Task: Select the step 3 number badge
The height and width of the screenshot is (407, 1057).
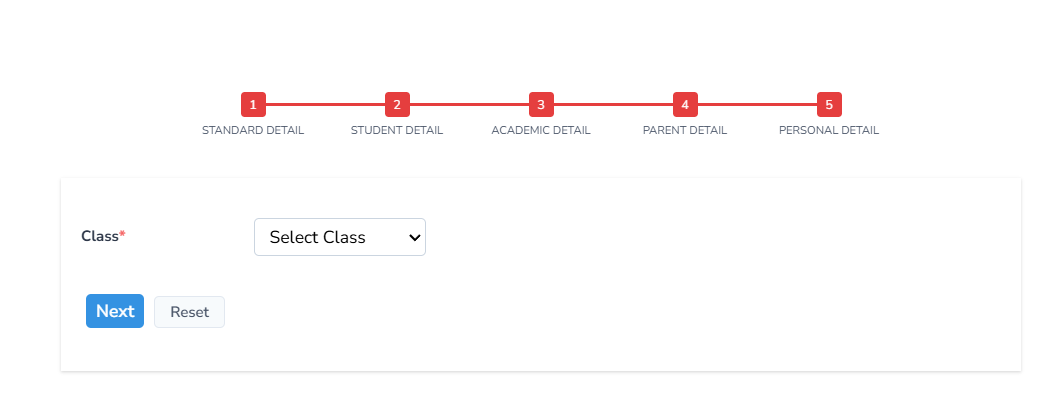Action: point(541,104)
